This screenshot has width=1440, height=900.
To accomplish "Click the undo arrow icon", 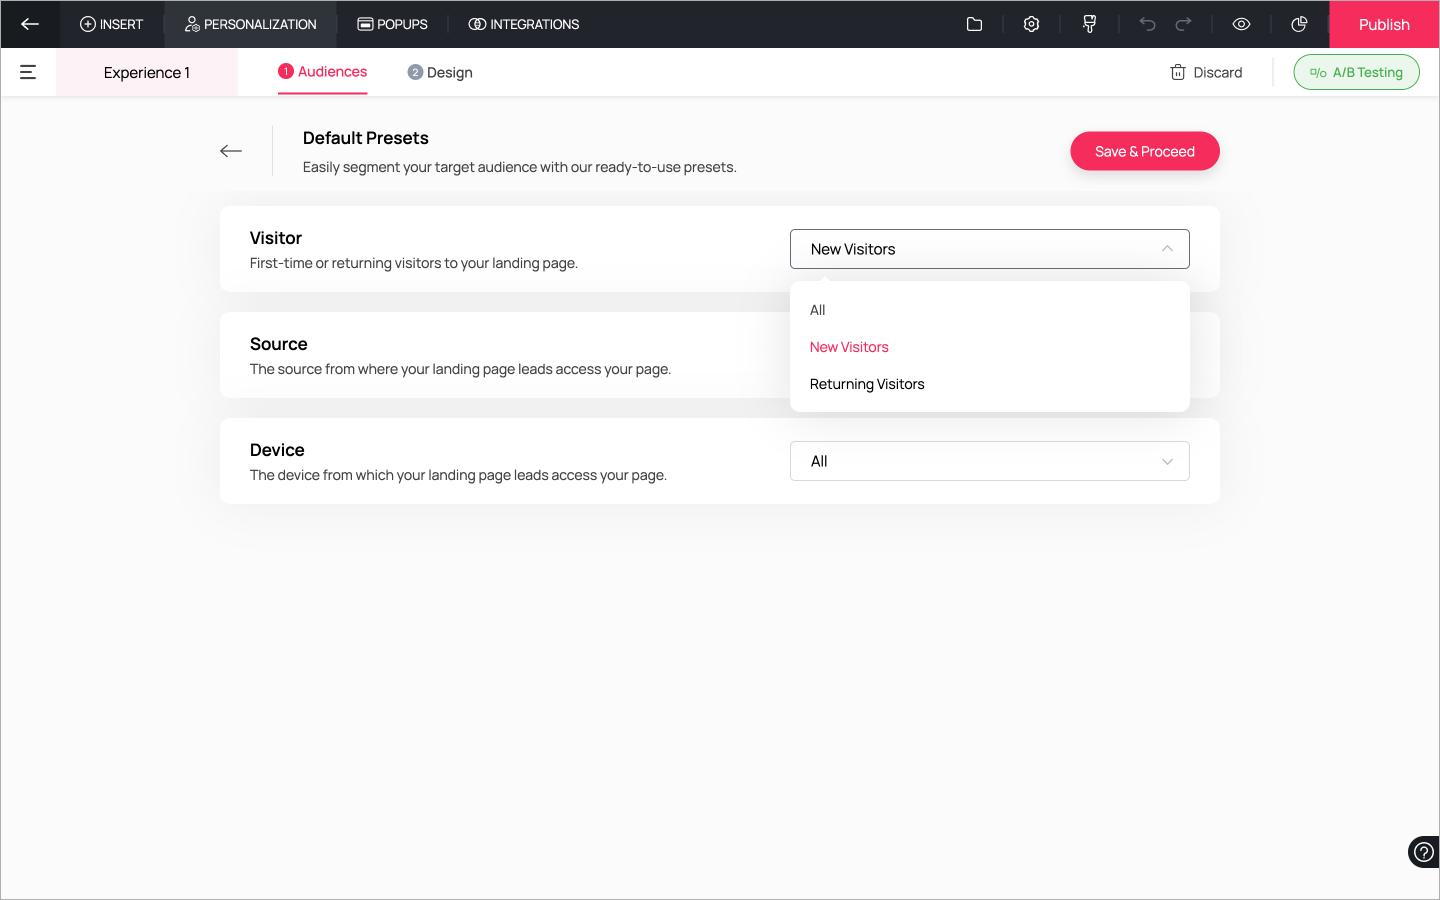I will (1147, 24).
